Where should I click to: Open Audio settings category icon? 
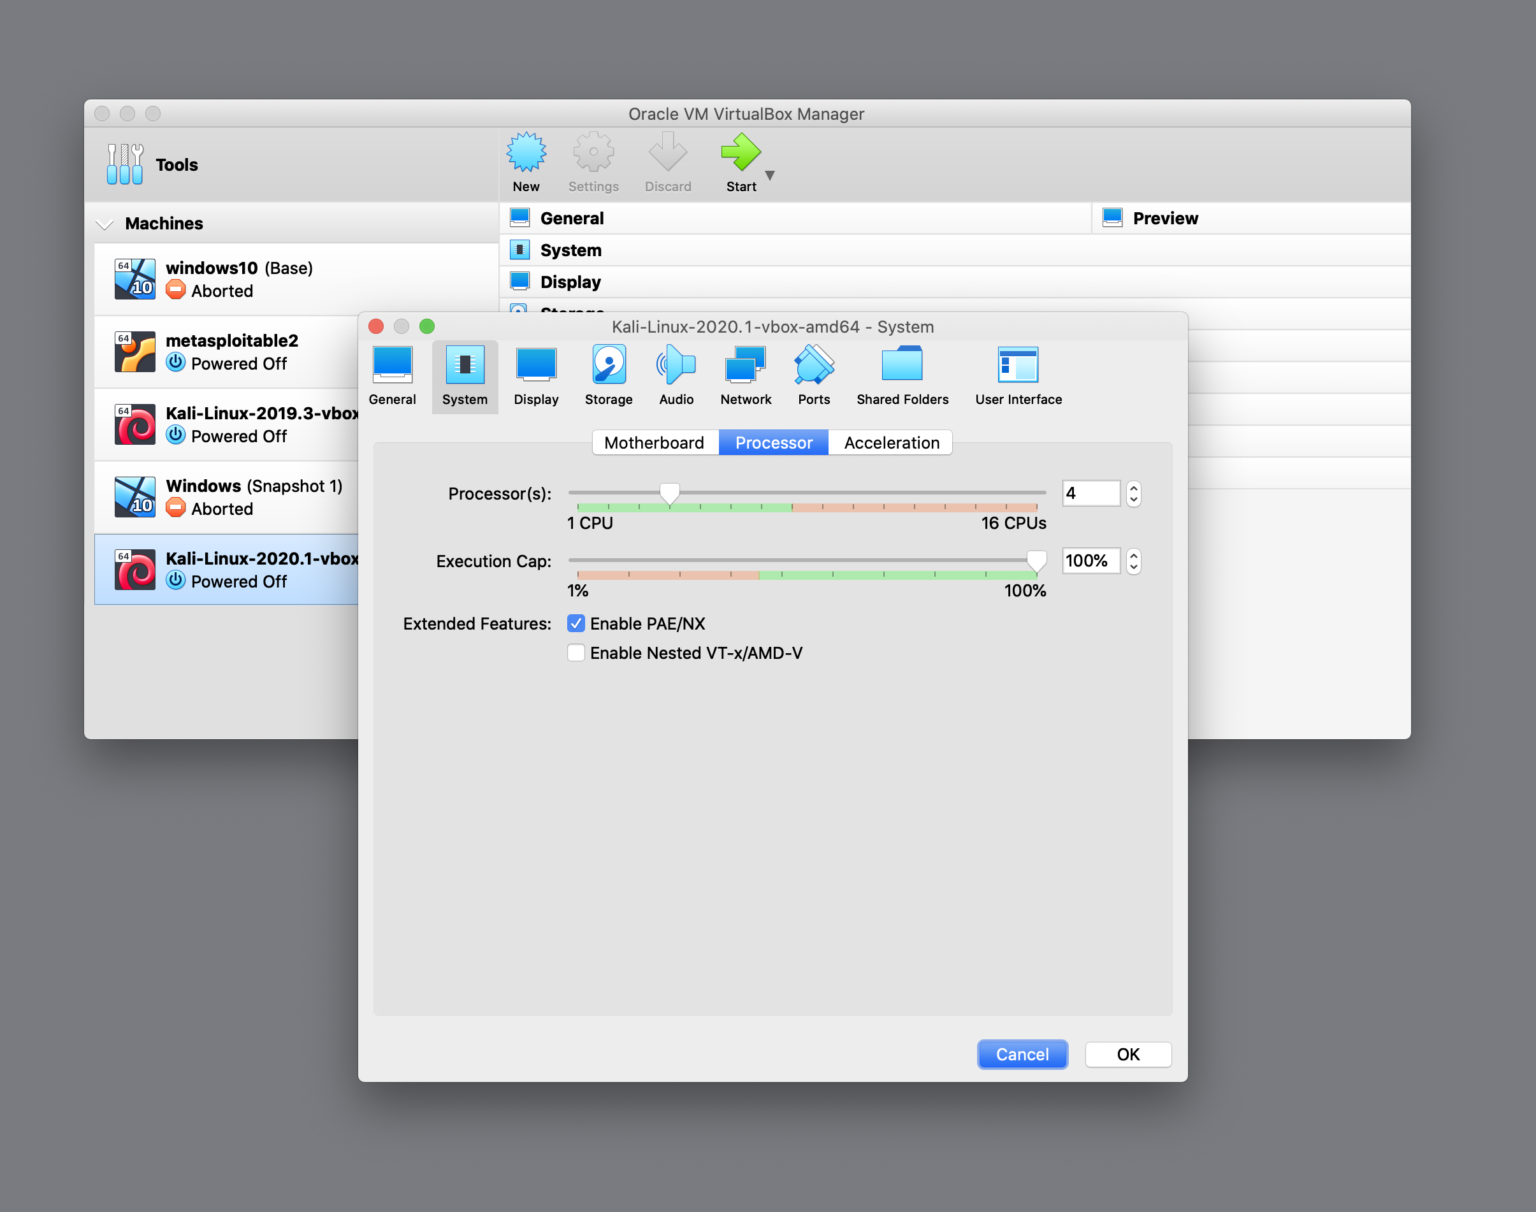click(x=676, y=365)
